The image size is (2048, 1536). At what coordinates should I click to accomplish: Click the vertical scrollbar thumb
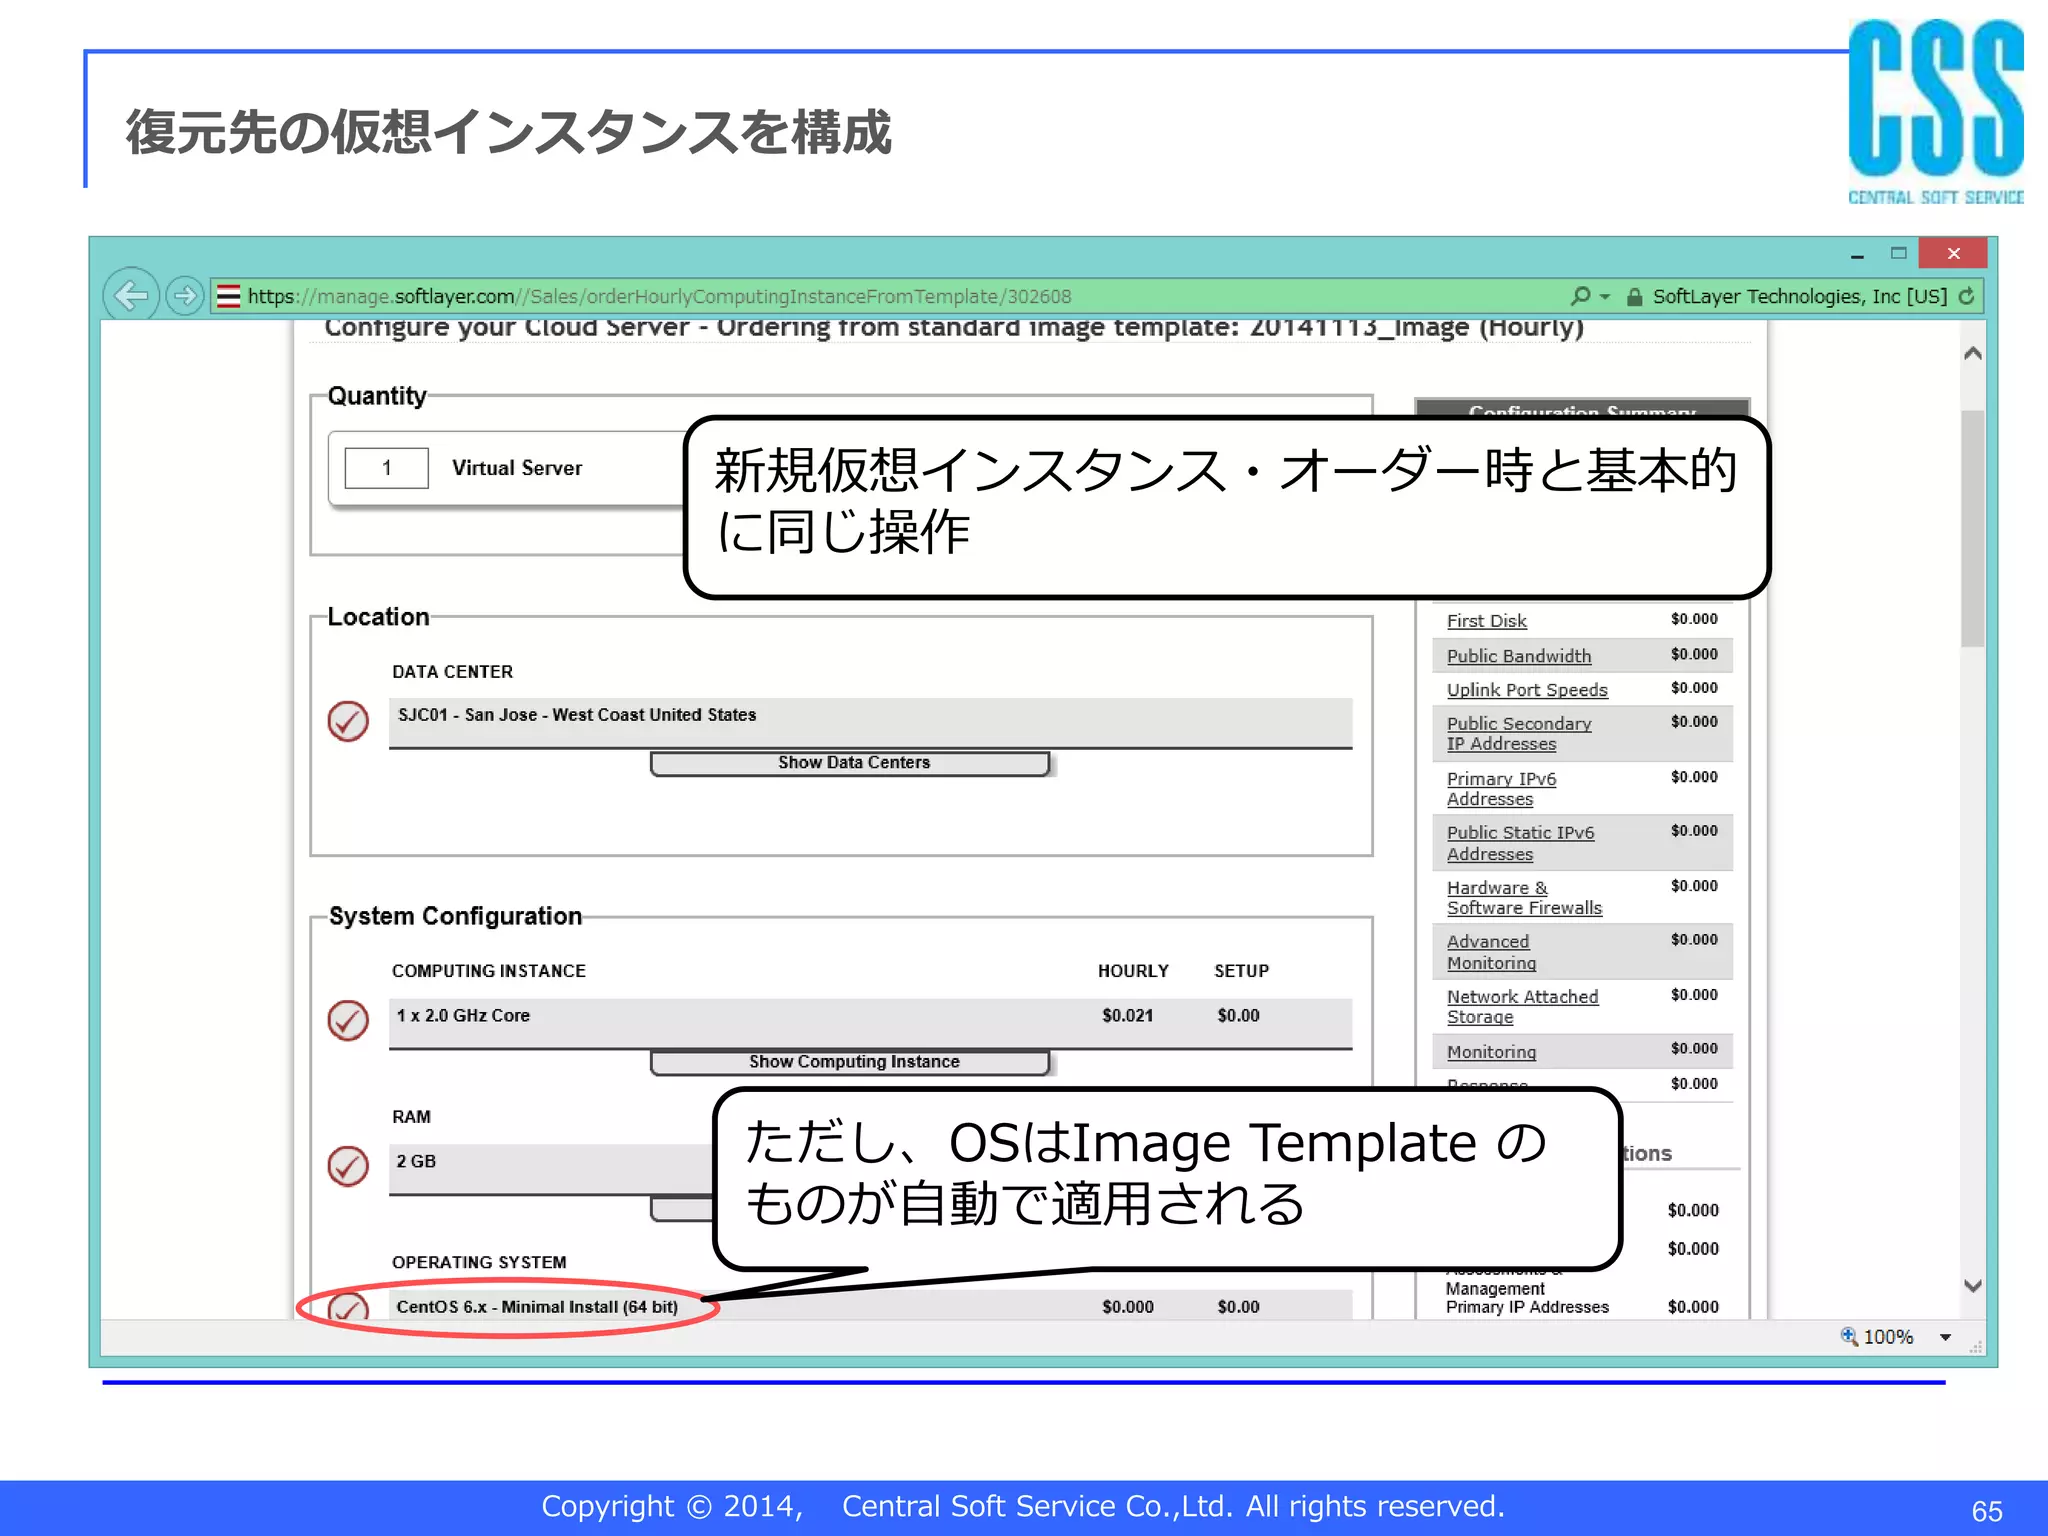pos(1973,529)
